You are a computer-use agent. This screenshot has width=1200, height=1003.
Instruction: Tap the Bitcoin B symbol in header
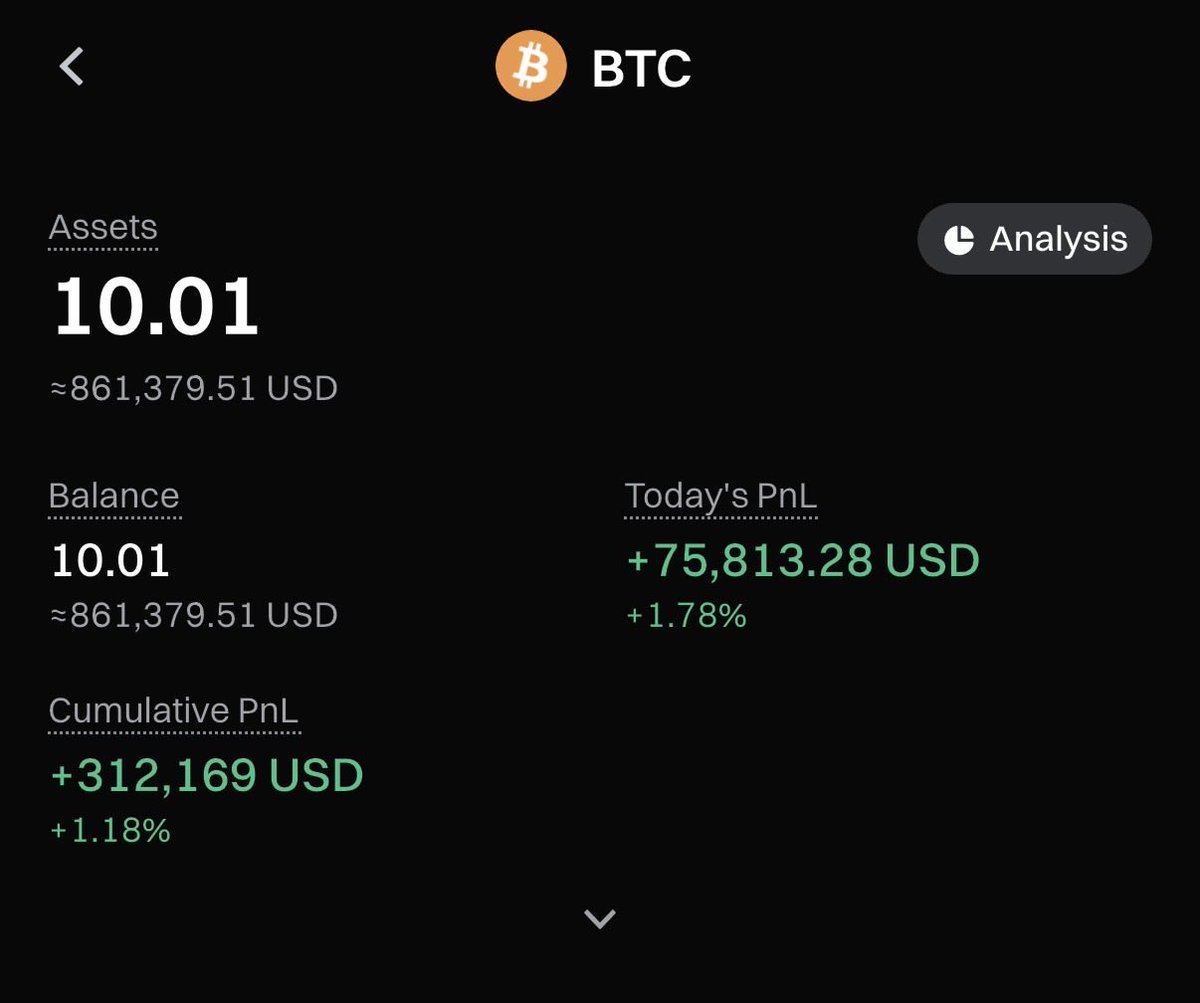pos(531,68)
